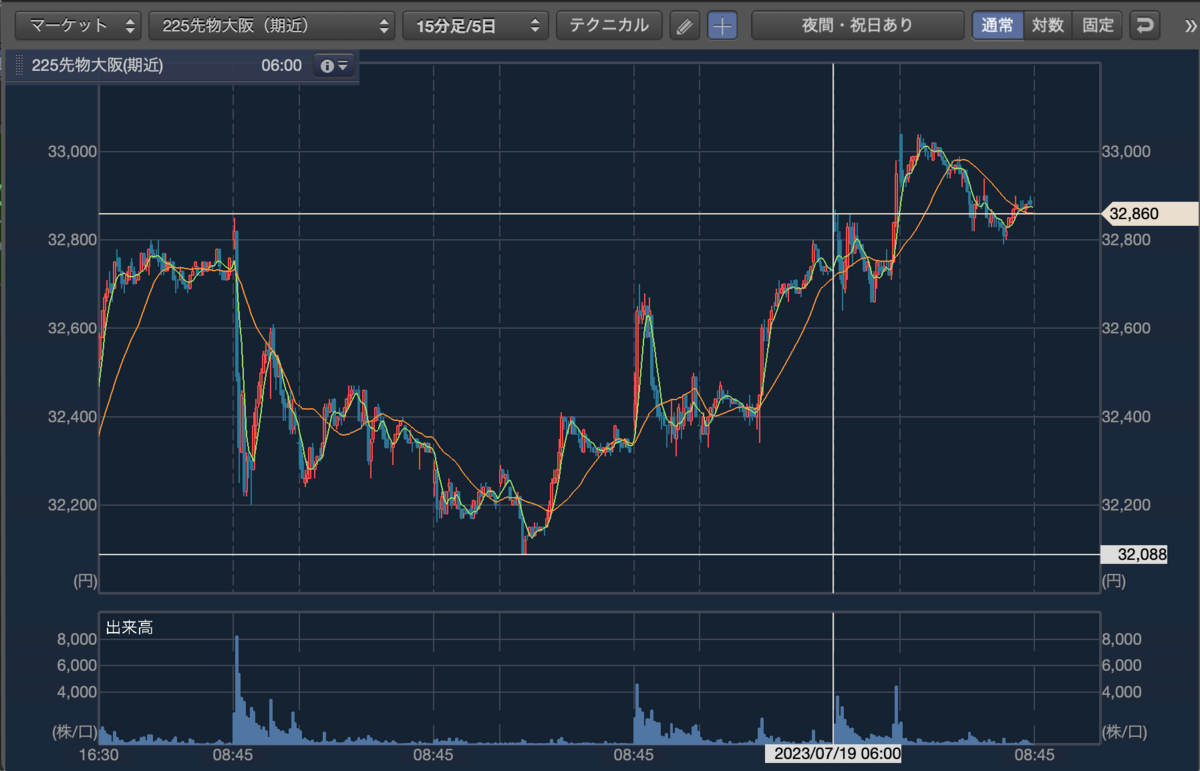Click the 225先物大阪(期近) legend label
This screenshot has height=771, width=1200.
point(97,66)
